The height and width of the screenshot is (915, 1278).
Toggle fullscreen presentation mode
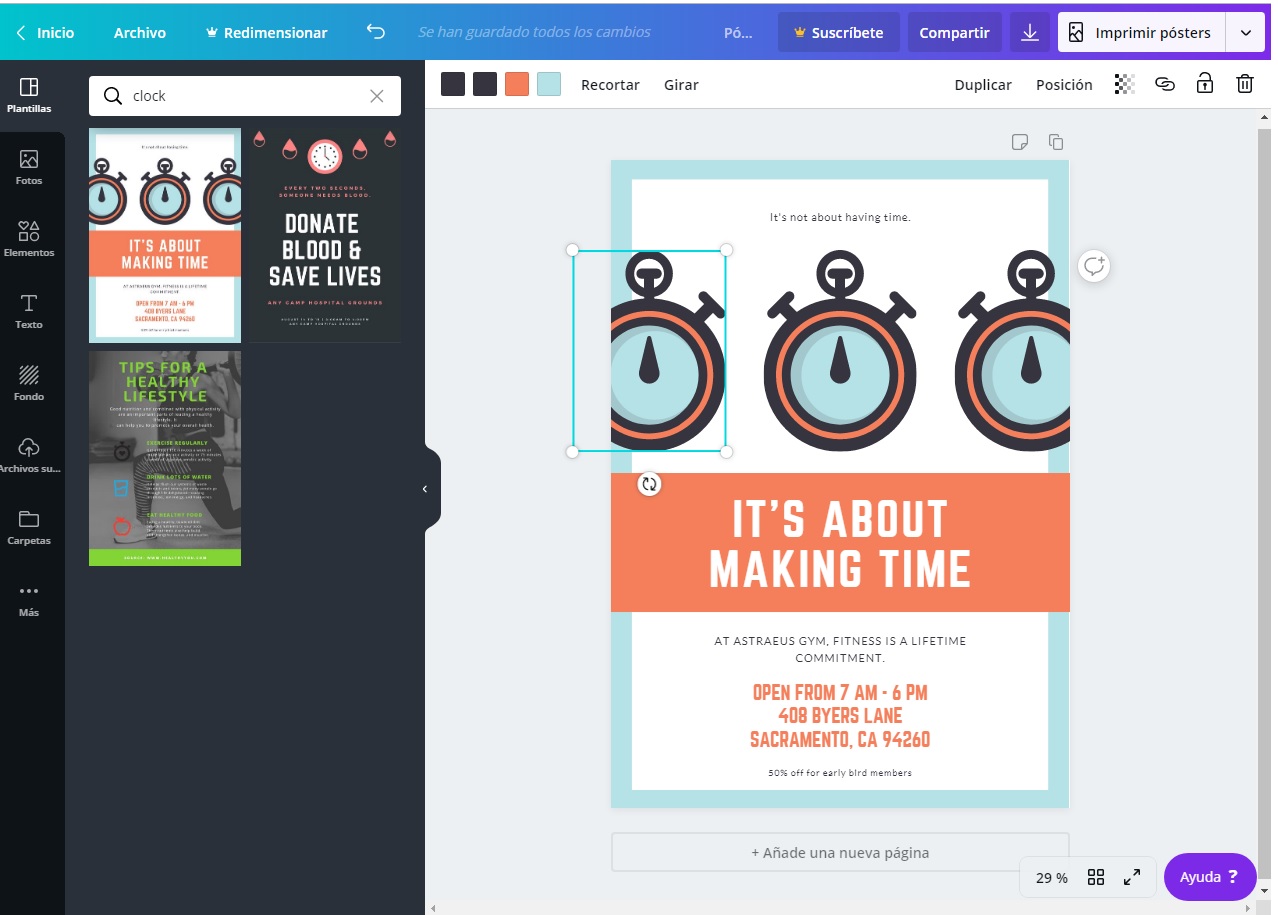[1132, 877]
